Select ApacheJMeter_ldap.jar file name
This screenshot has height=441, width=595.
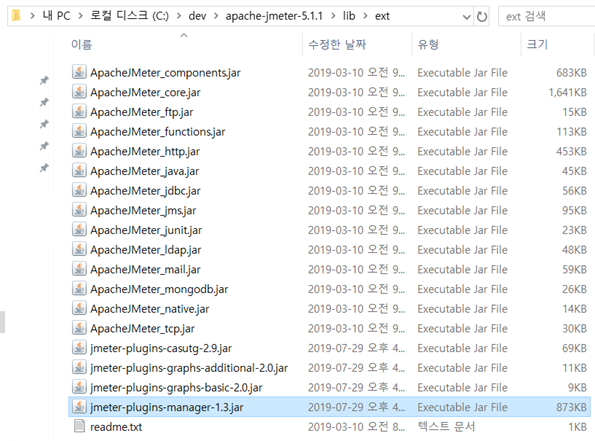146,250
